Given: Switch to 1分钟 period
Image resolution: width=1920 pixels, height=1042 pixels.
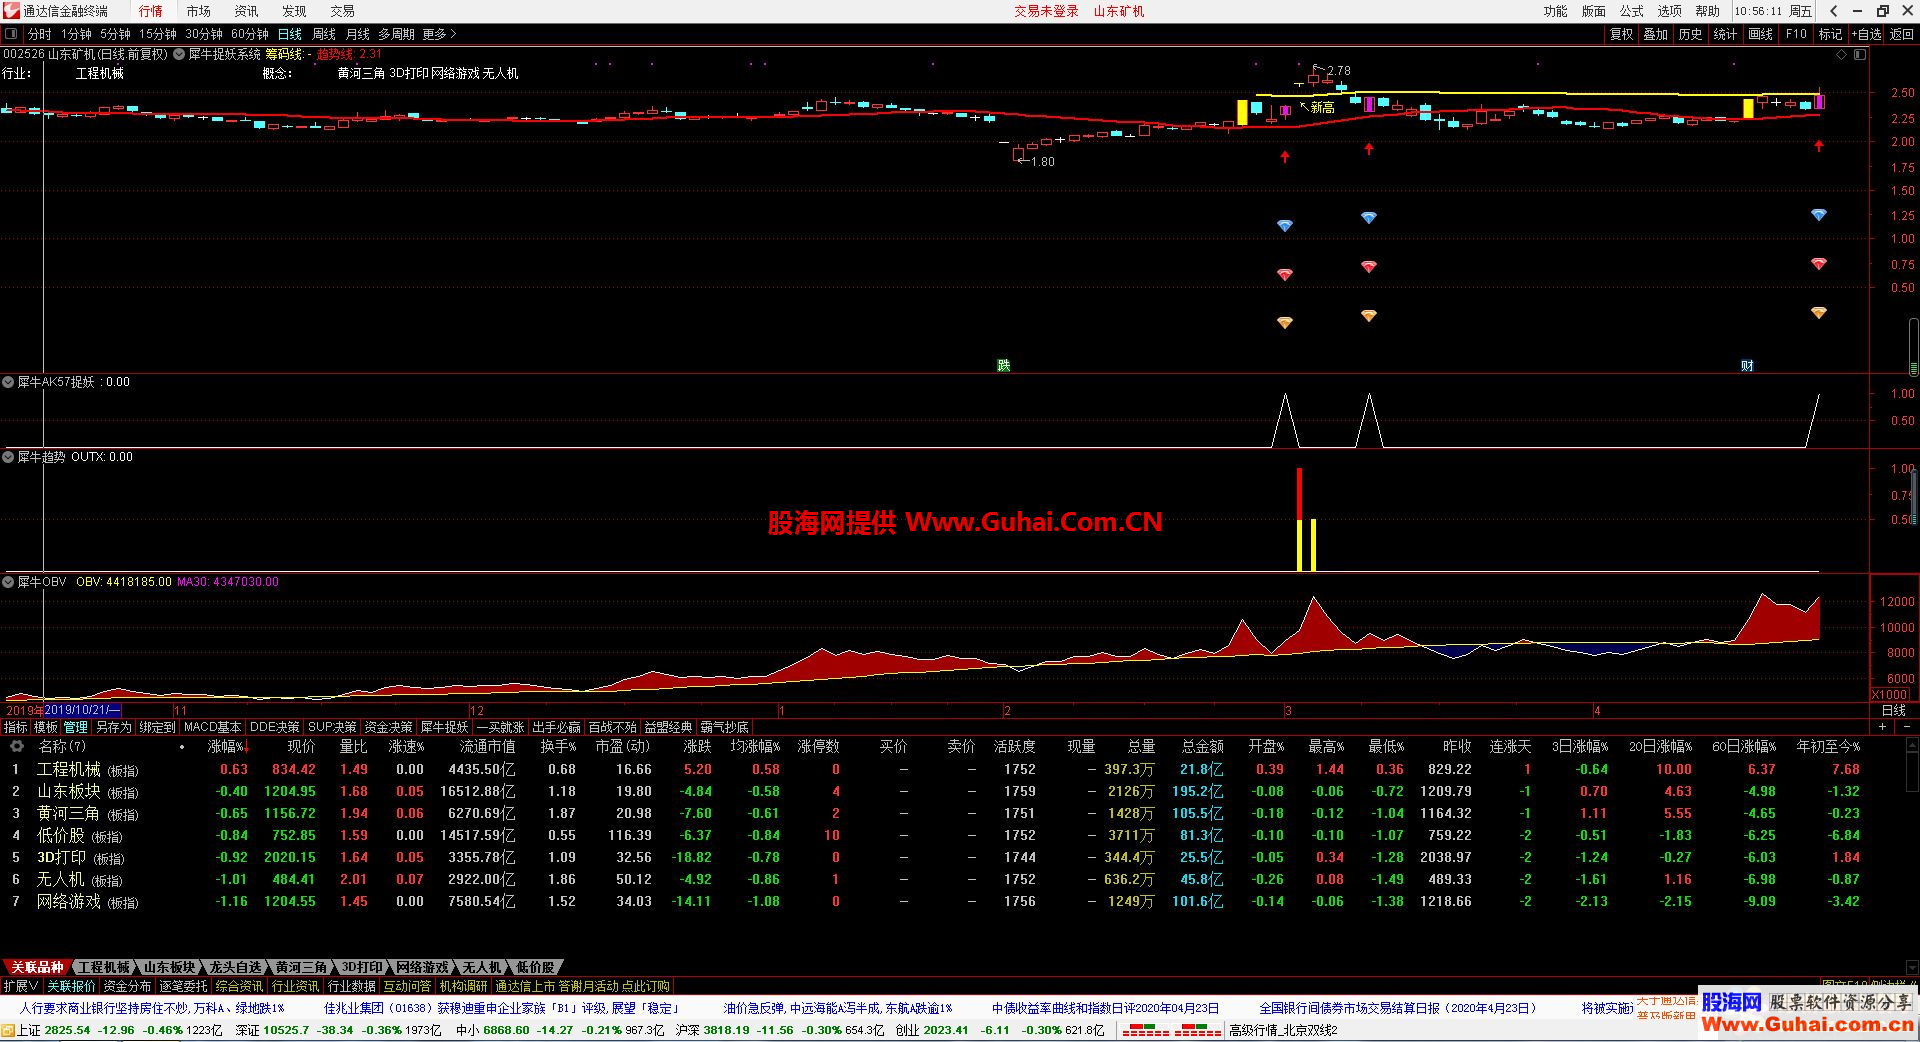Looking at the screenshot, I should coord(76,34).
